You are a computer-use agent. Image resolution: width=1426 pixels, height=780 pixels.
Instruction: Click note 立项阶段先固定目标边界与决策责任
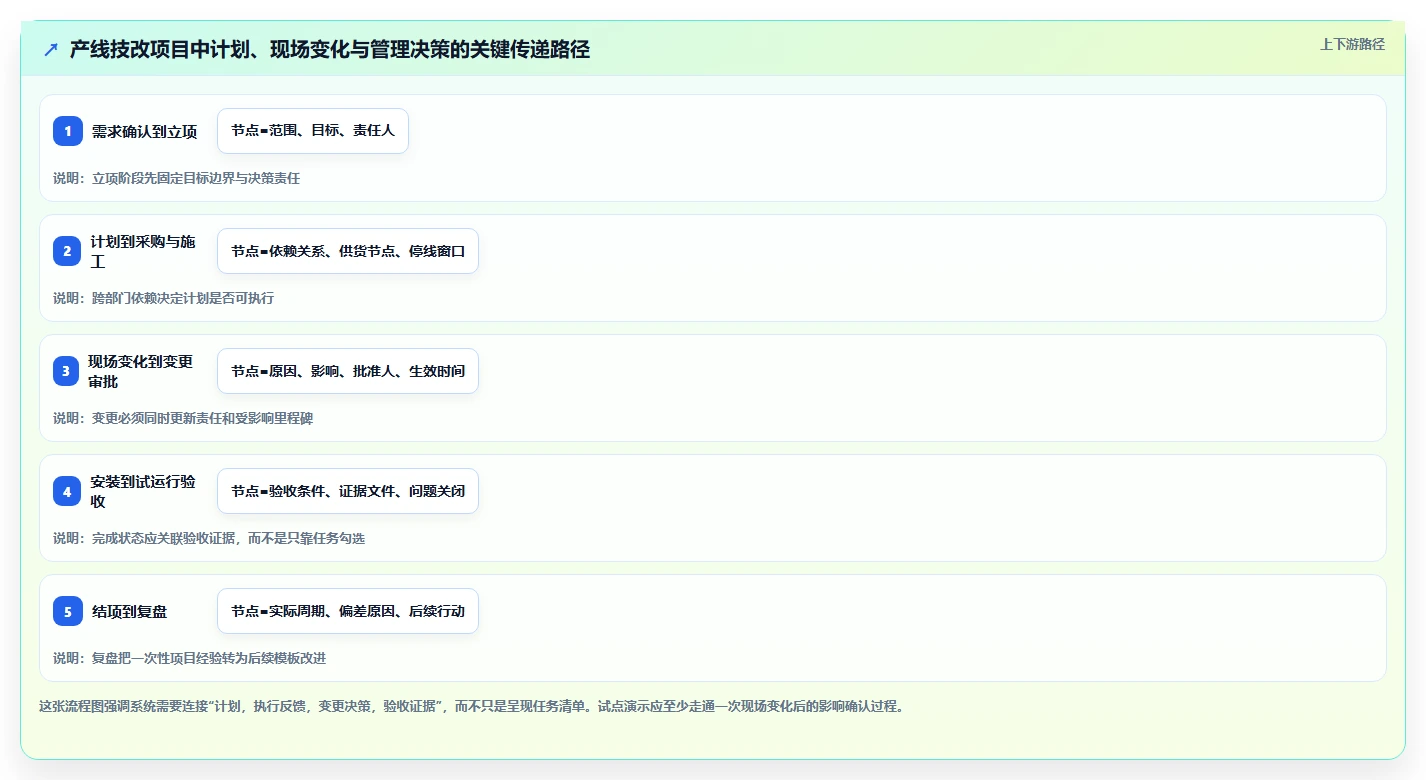[x=176, y=178]
